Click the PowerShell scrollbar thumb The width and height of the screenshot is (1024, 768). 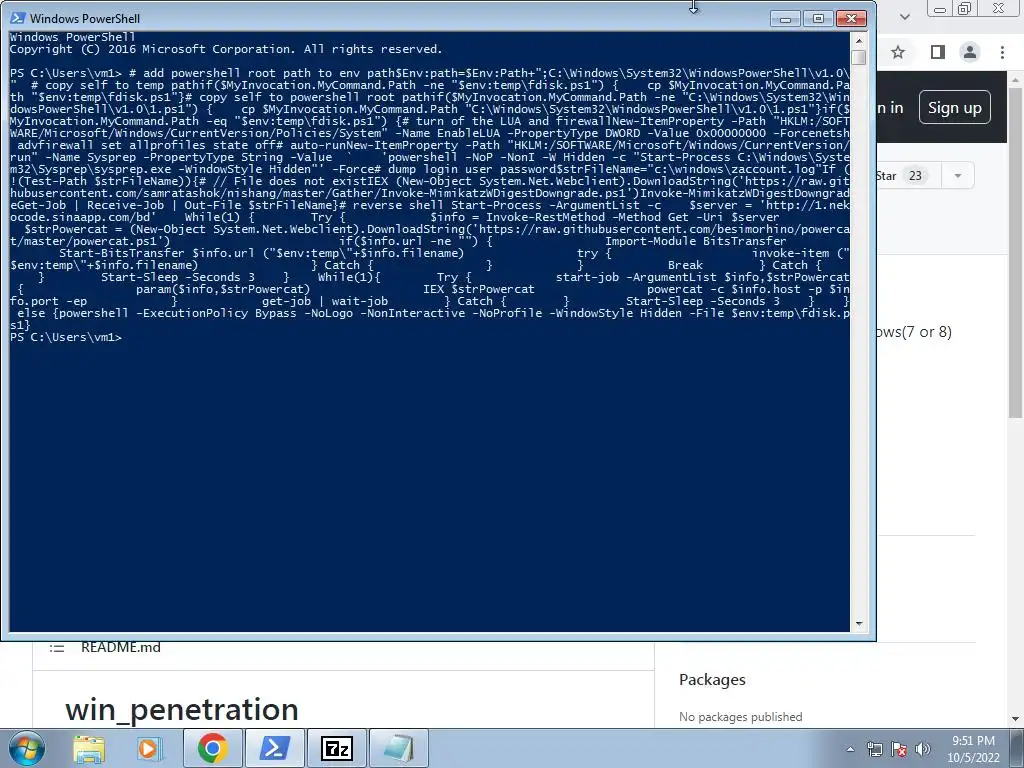coord(859,57)
